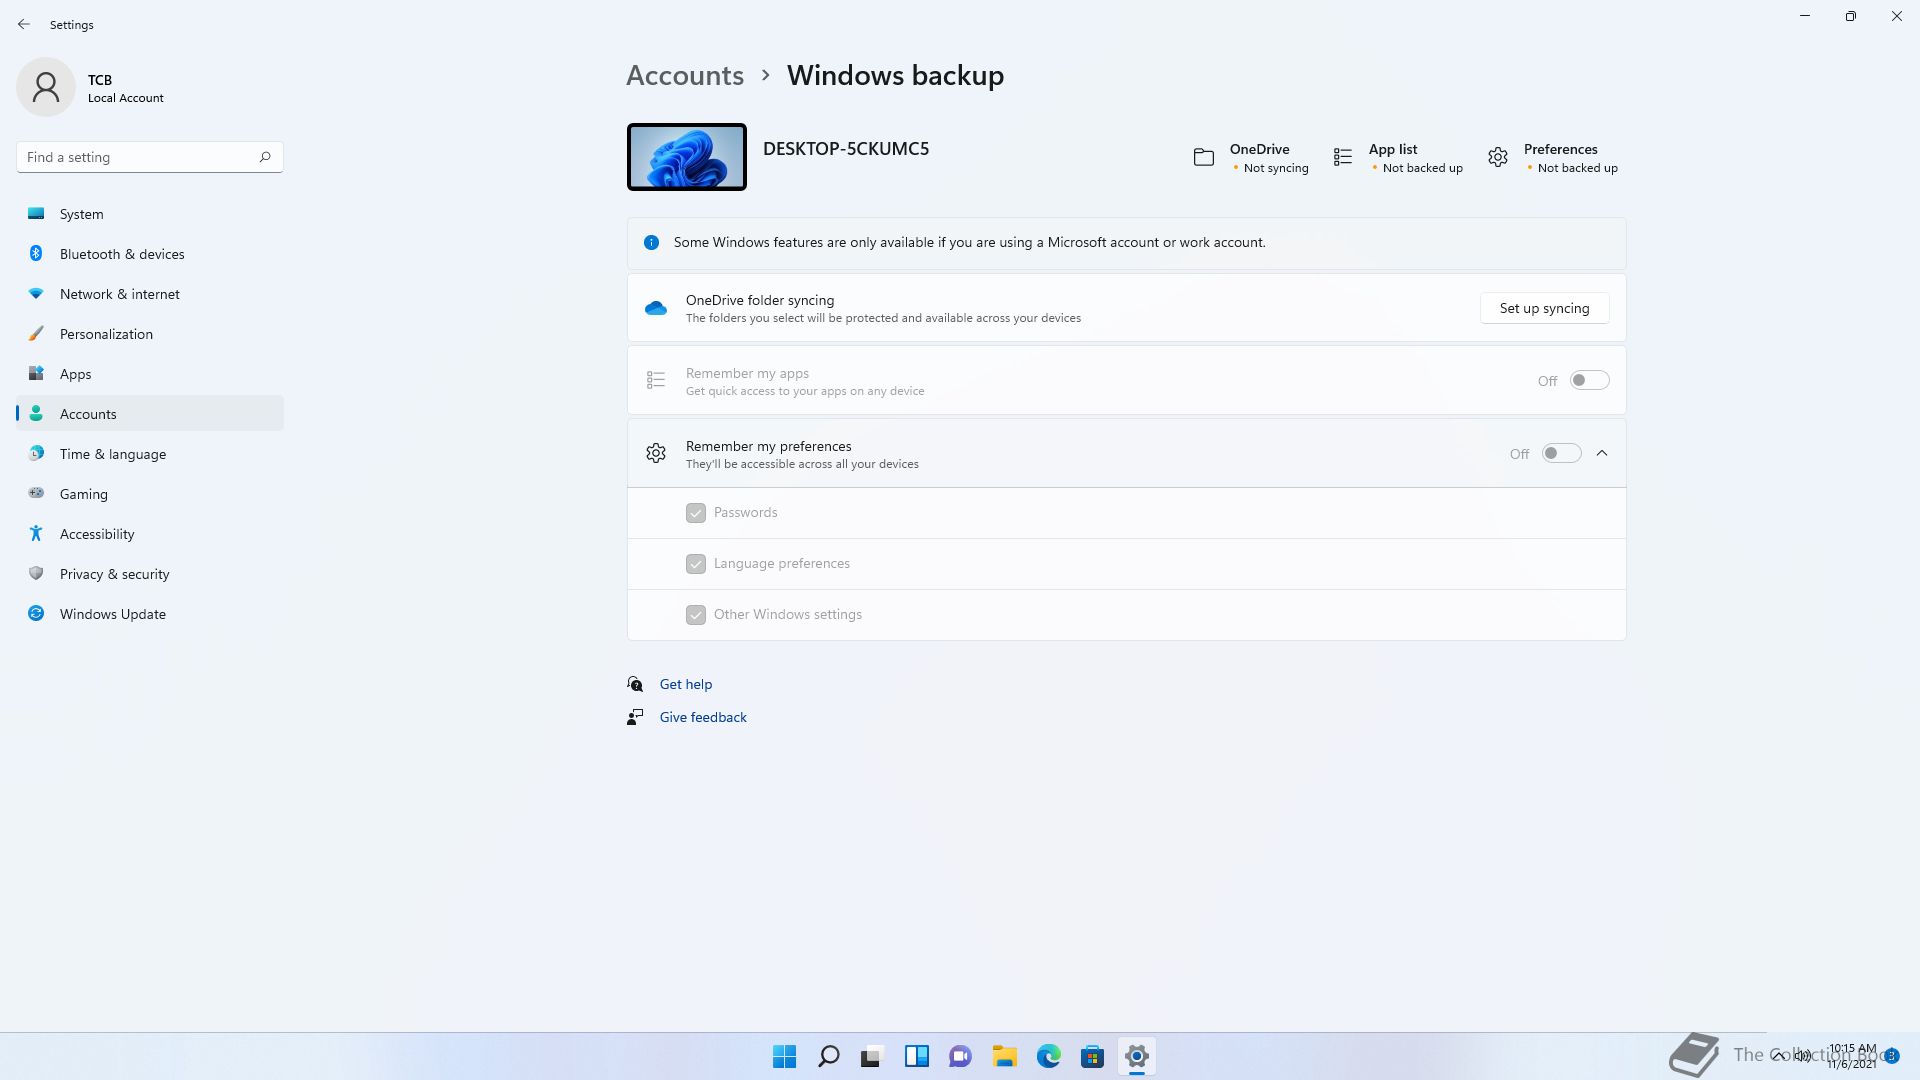The image size is (1920, 1080).
Task: Go to Network & internet settings
Action: coord(150,294)
